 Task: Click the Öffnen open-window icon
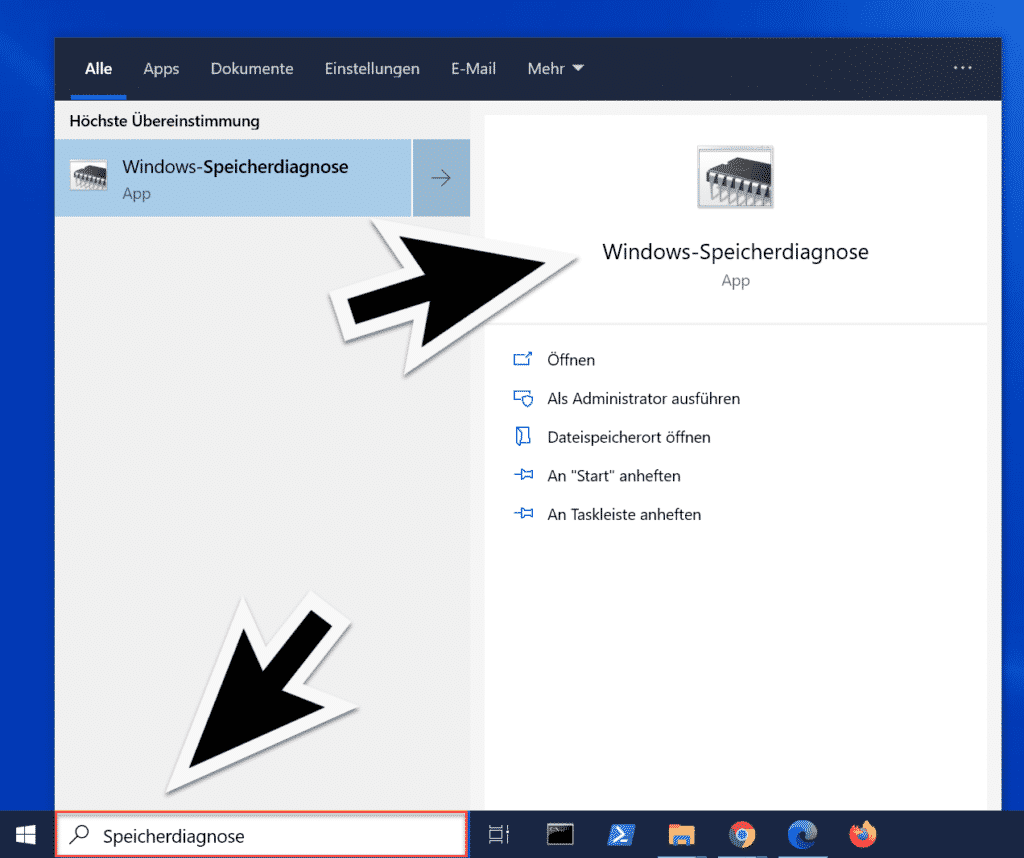(x=523, y=359)
